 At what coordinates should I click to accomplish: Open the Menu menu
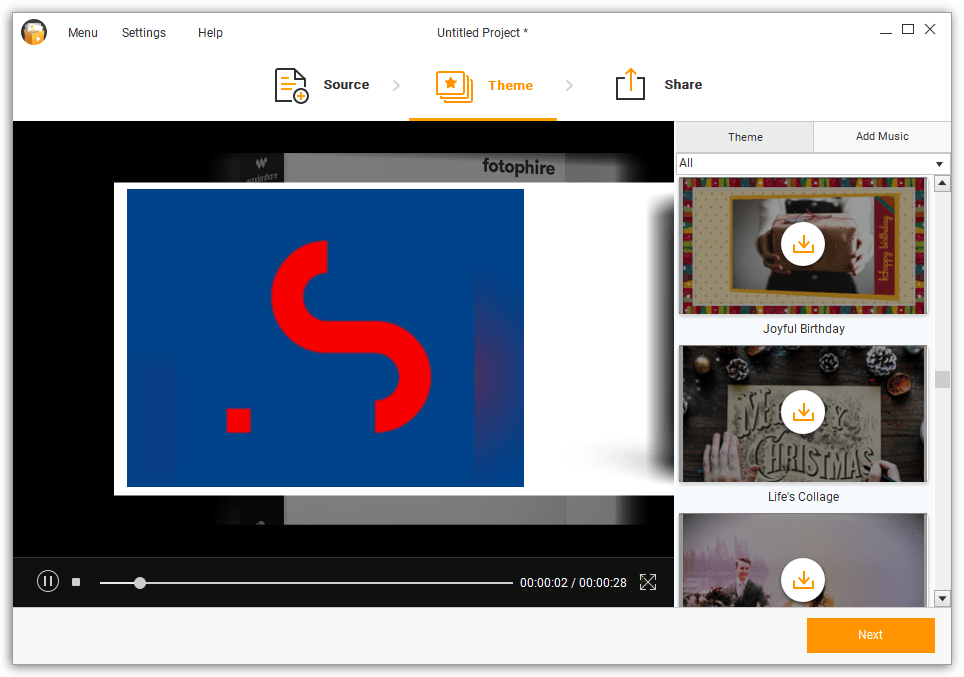tap(83, 33)
